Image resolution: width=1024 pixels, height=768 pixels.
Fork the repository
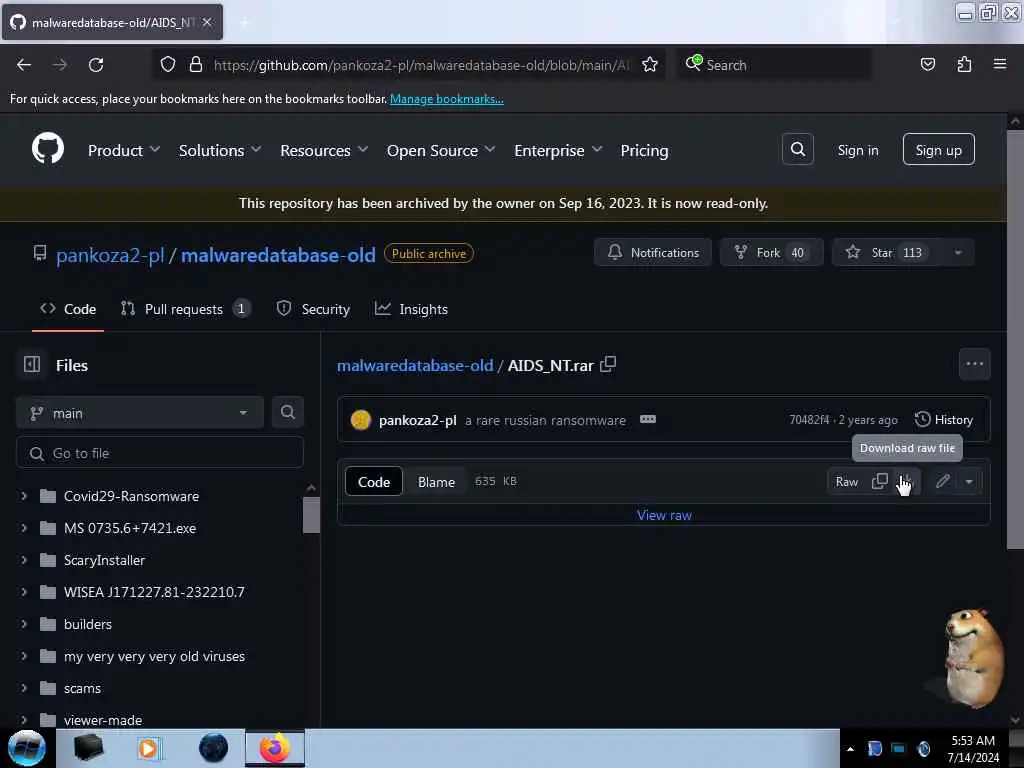tap(771, 253)
